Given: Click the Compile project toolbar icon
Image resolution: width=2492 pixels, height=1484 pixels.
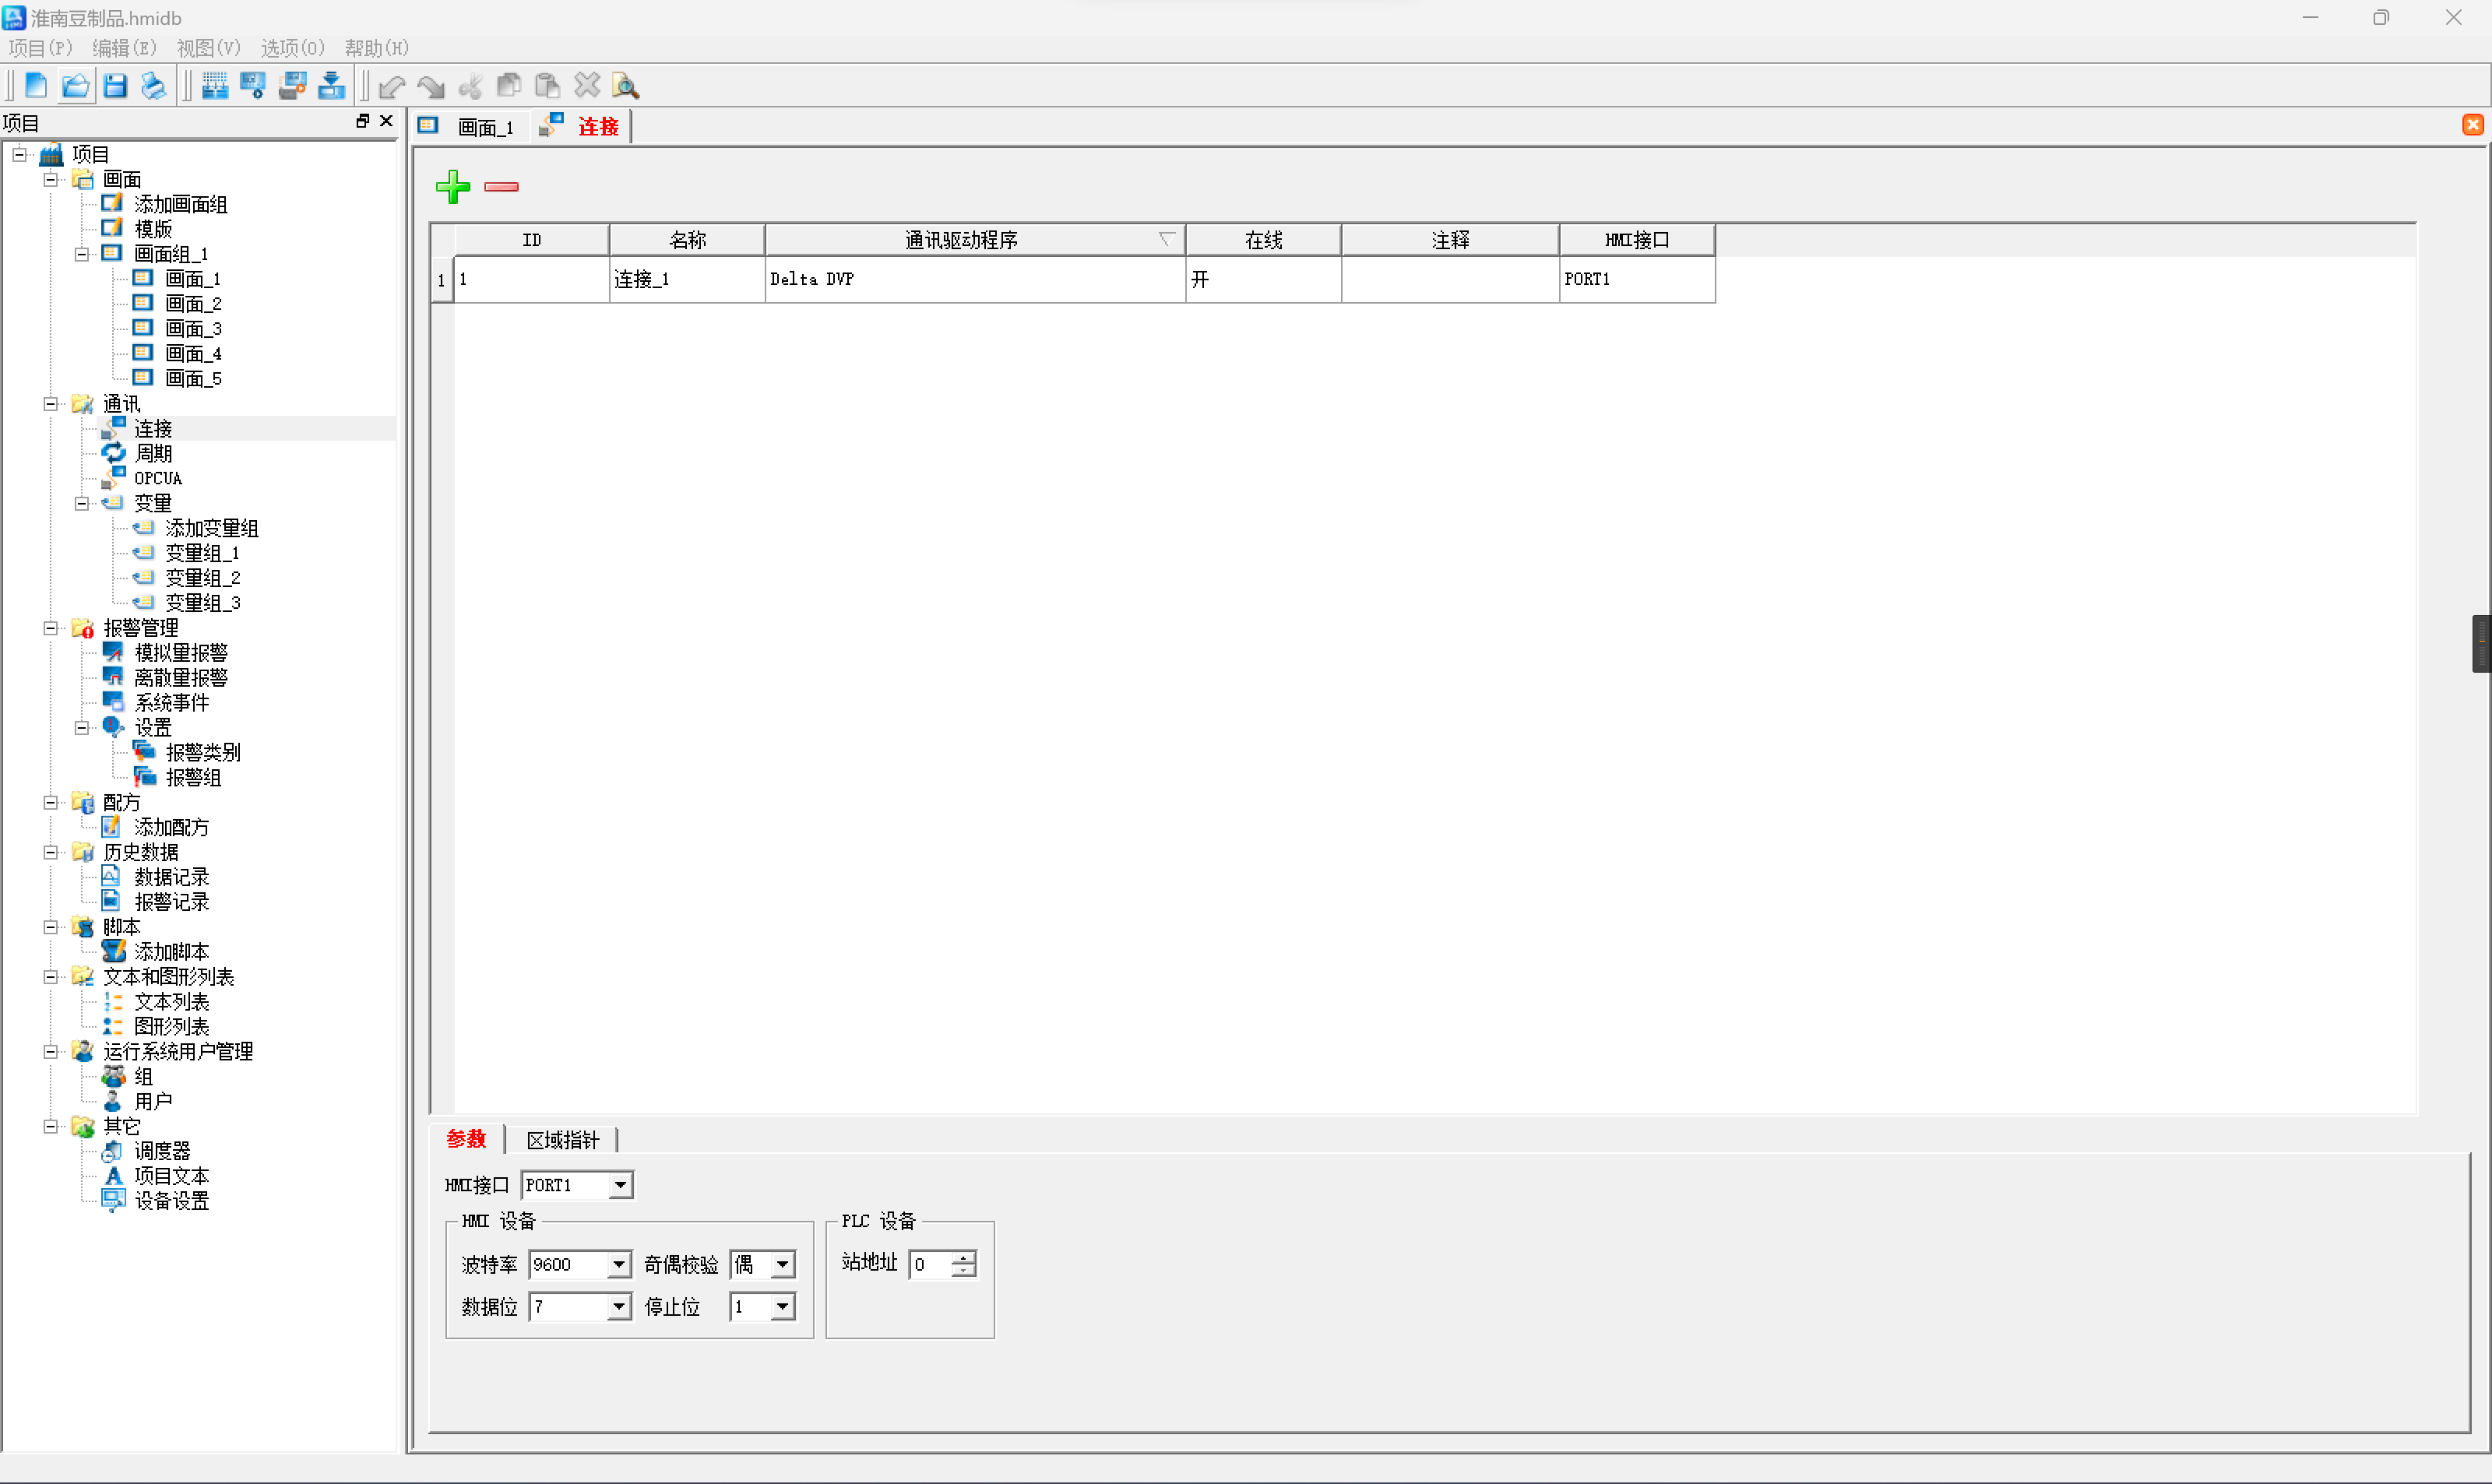Looking at the screenshot, I should click(x=214, y=86).
